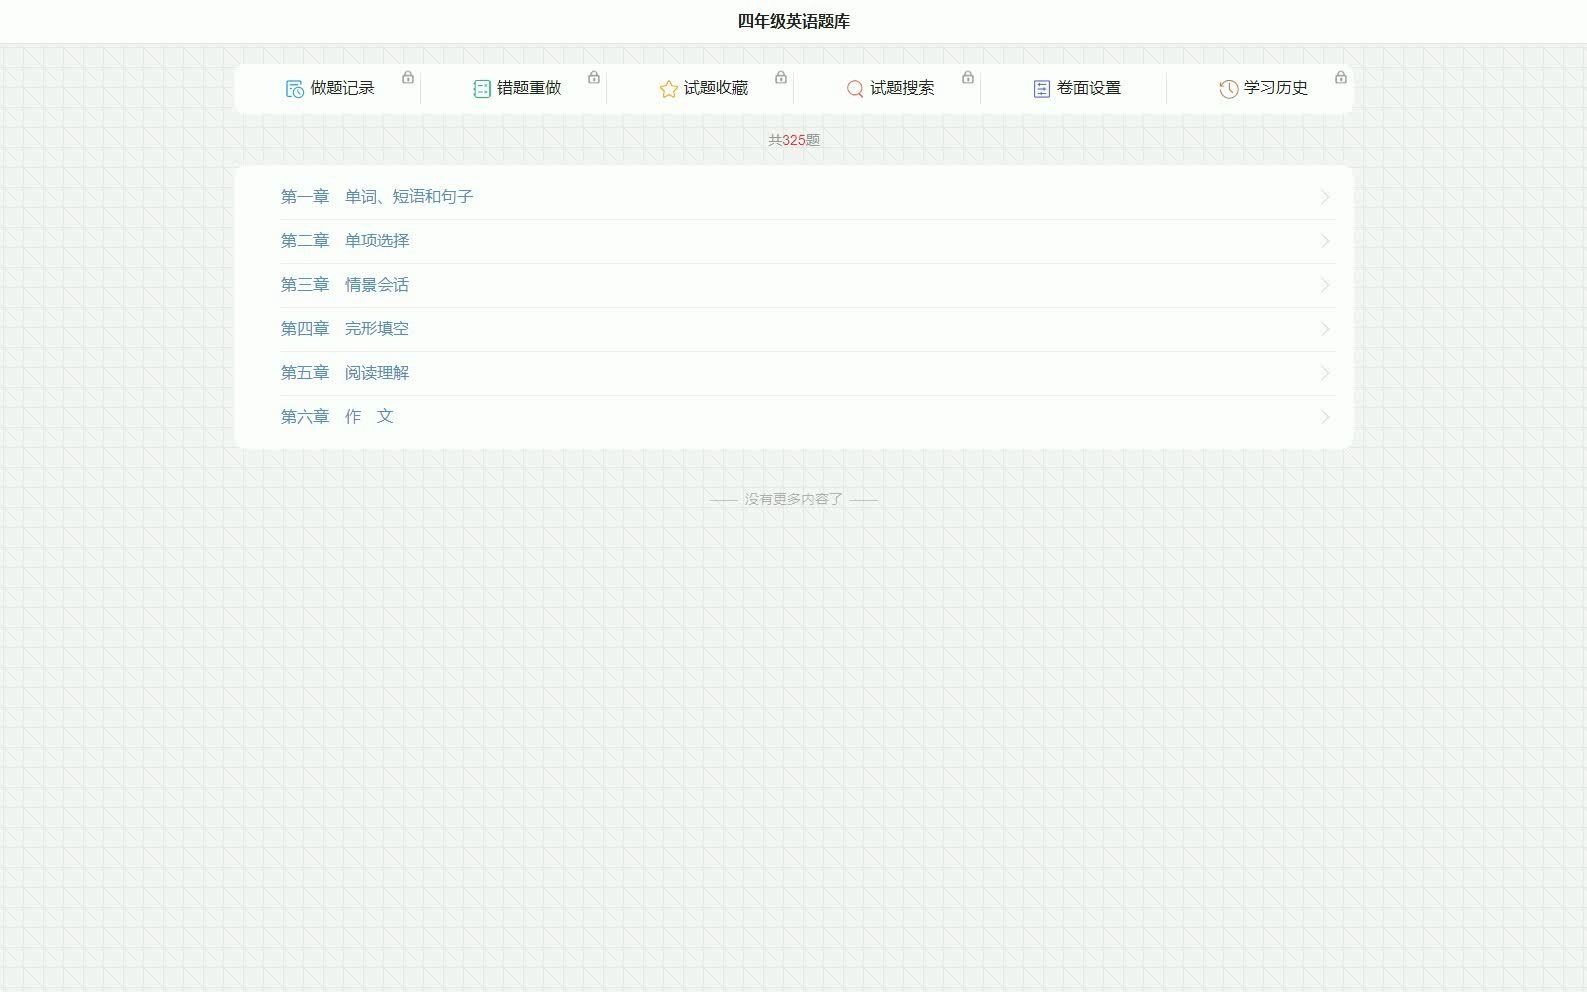The width and height of the screenshot is (1587, 992).
Task: Click the 学习历史 clock icon
Action: [1228, 89]
